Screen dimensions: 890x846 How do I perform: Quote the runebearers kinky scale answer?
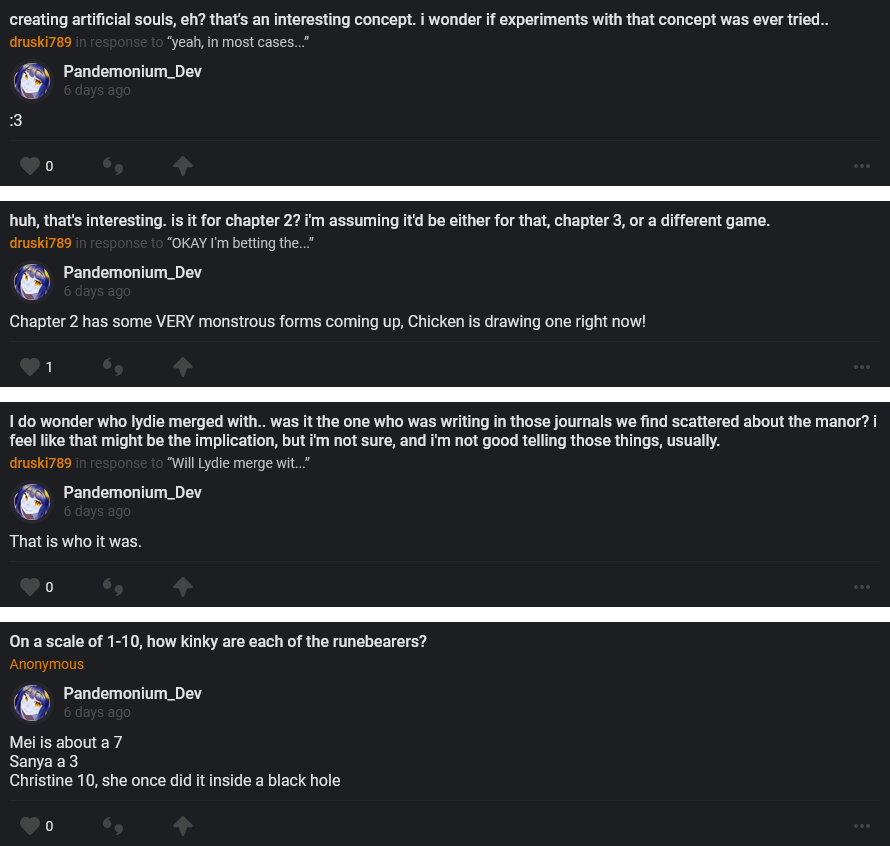pyautogui.click(x=113, y=826)
